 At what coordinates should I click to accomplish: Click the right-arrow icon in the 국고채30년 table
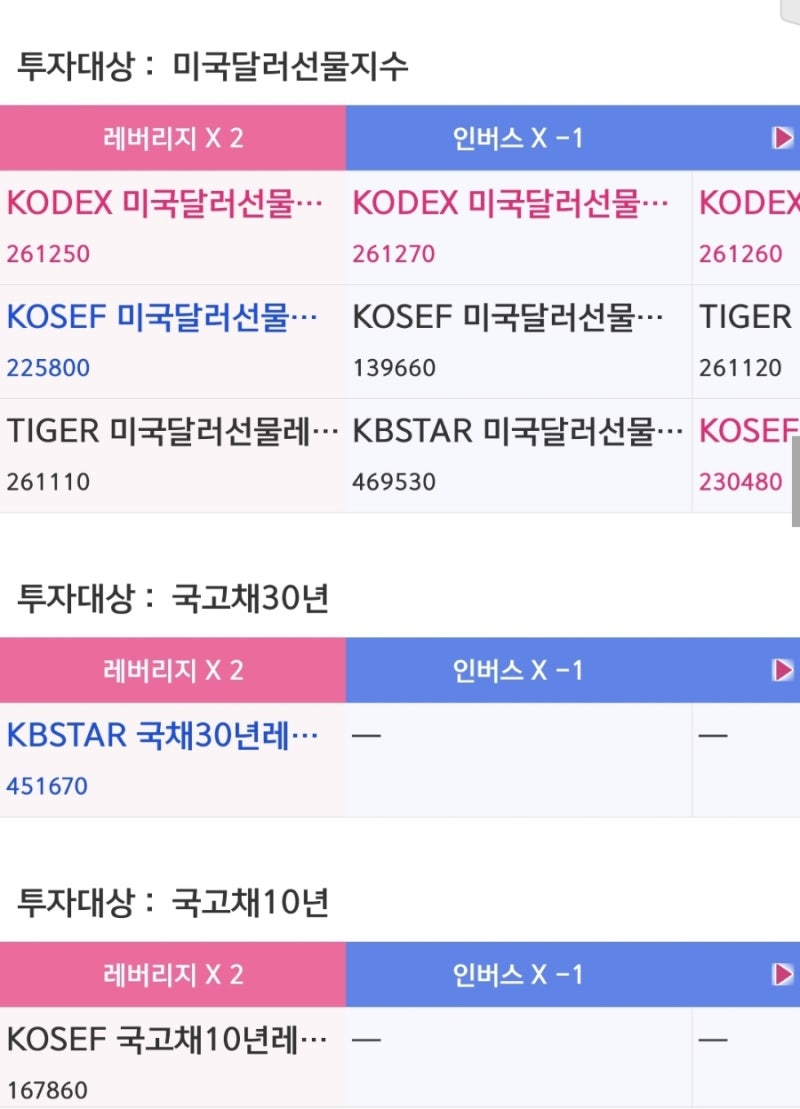(785, 671)
